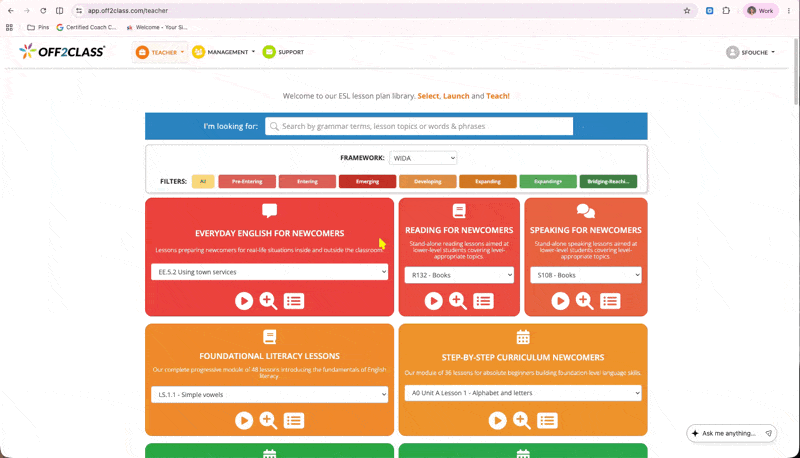The width and height of the screenshot is (800, 458).
Task: Send the Ask me anything message
Action: coord(768,433)
